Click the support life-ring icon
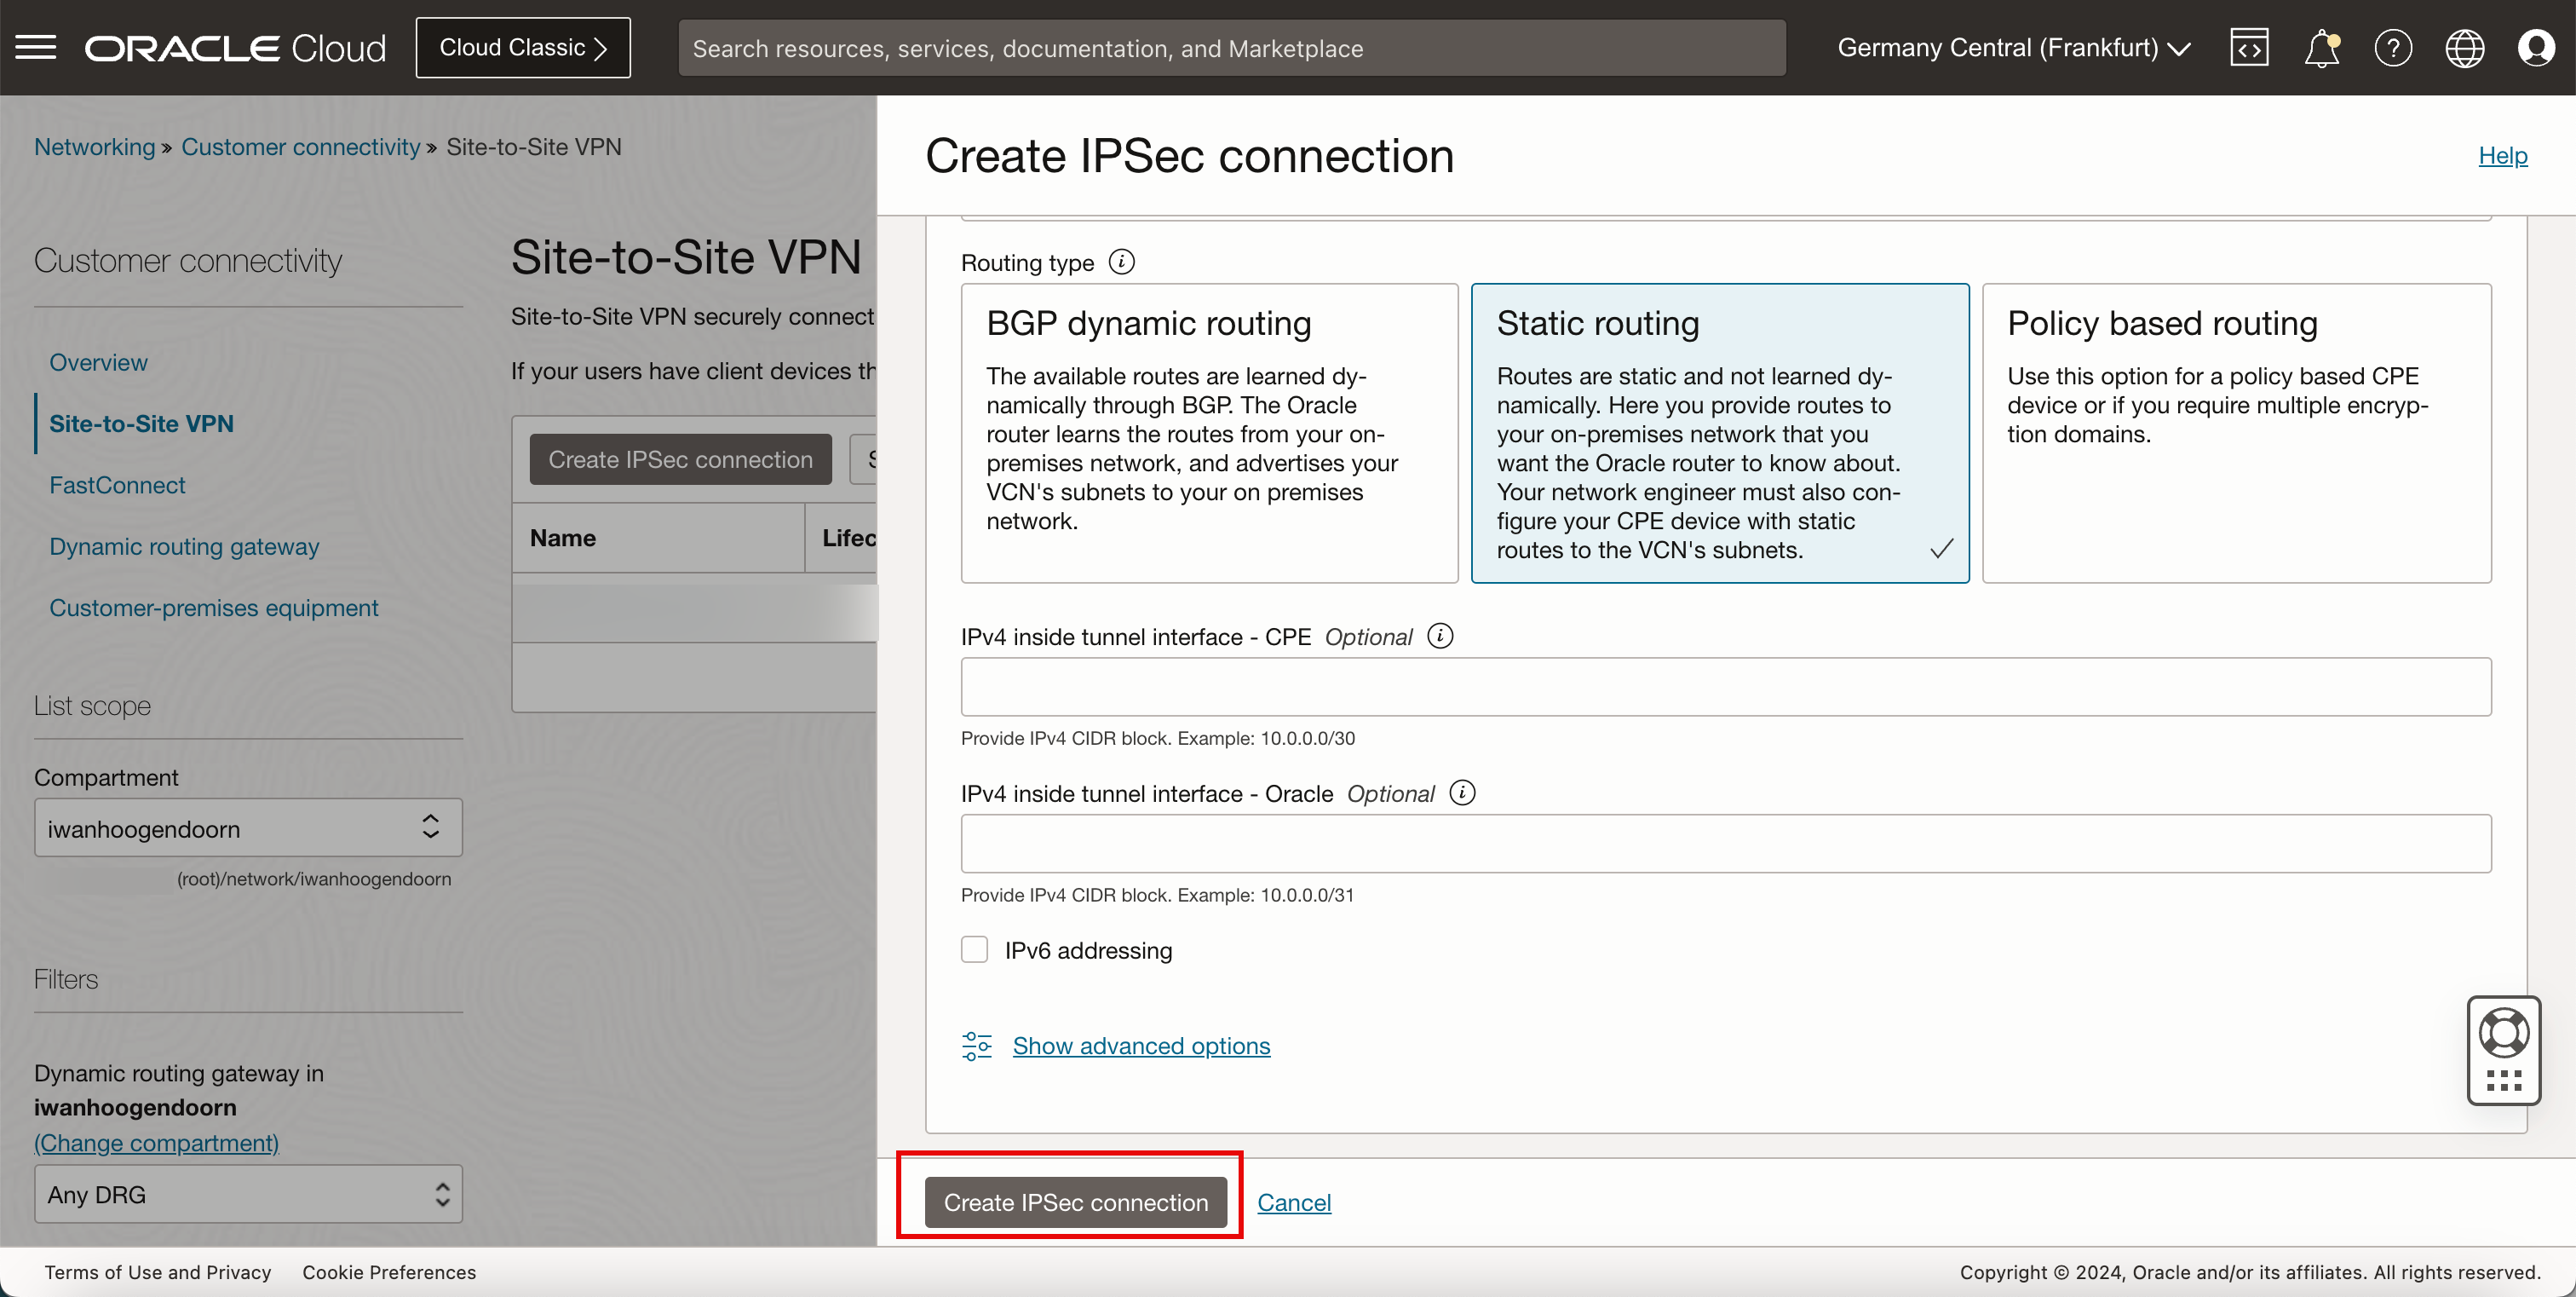This screenshot has height=1297, width=2576. [2505, 1034]
